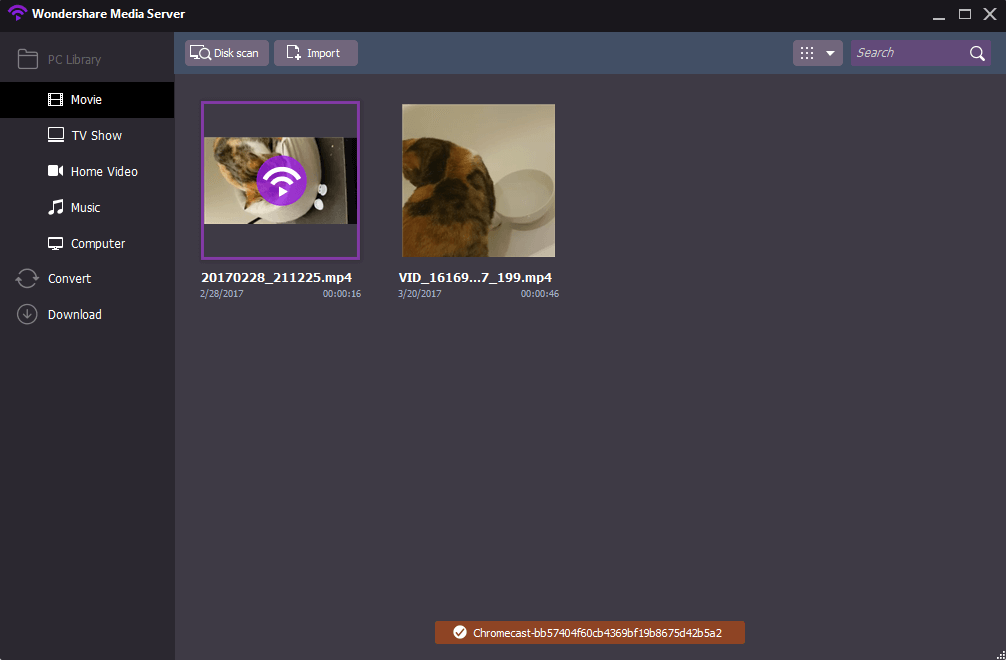
Task: Click the Disk scan magnifier icon
Action: click(201, 53)
